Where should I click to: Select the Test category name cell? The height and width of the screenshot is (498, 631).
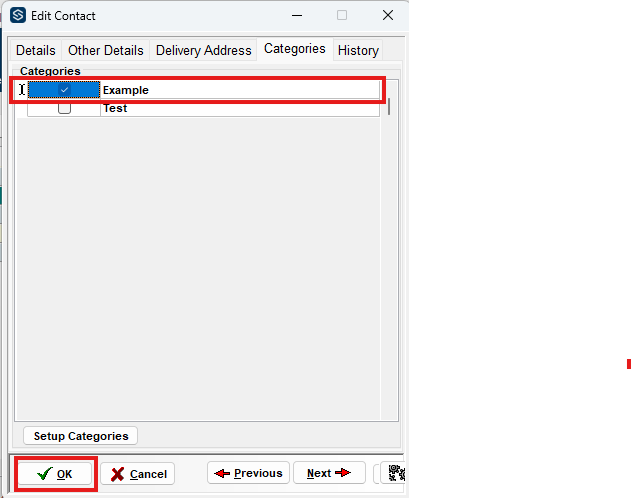tap(240, 108)
